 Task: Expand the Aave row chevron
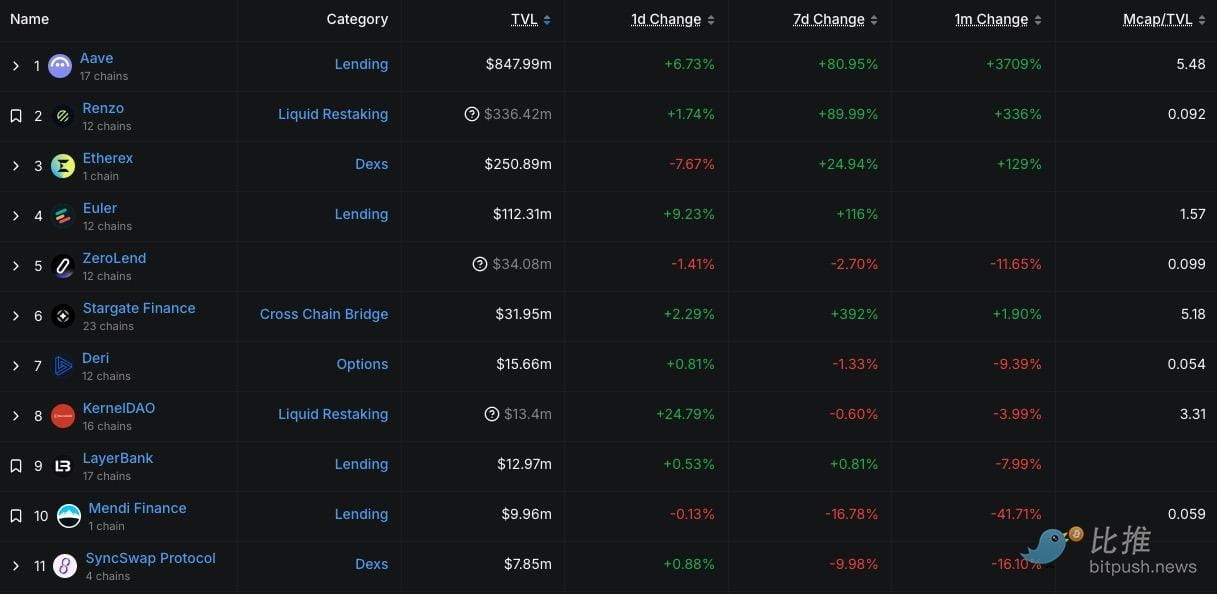pos(16,66)
